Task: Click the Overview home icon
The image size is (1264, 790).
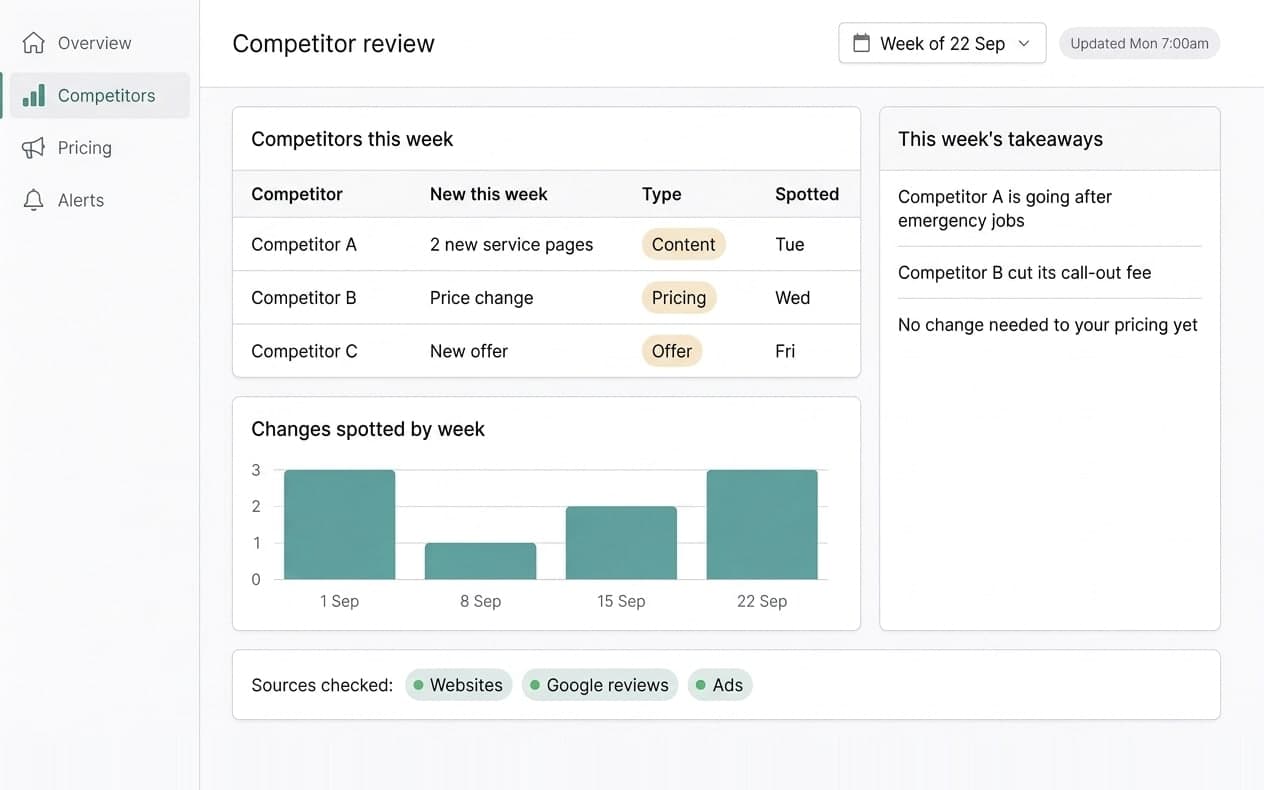Action: click(34, 43)
